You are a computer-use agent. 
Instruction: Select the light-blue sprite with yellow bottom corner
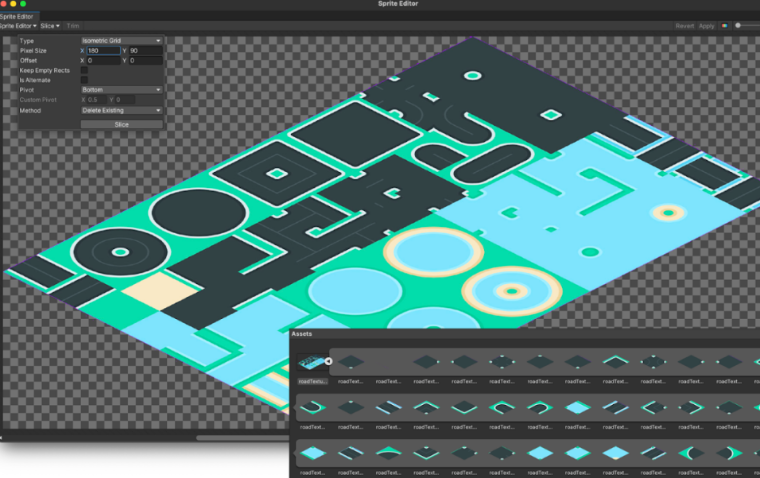coord(615,453)
